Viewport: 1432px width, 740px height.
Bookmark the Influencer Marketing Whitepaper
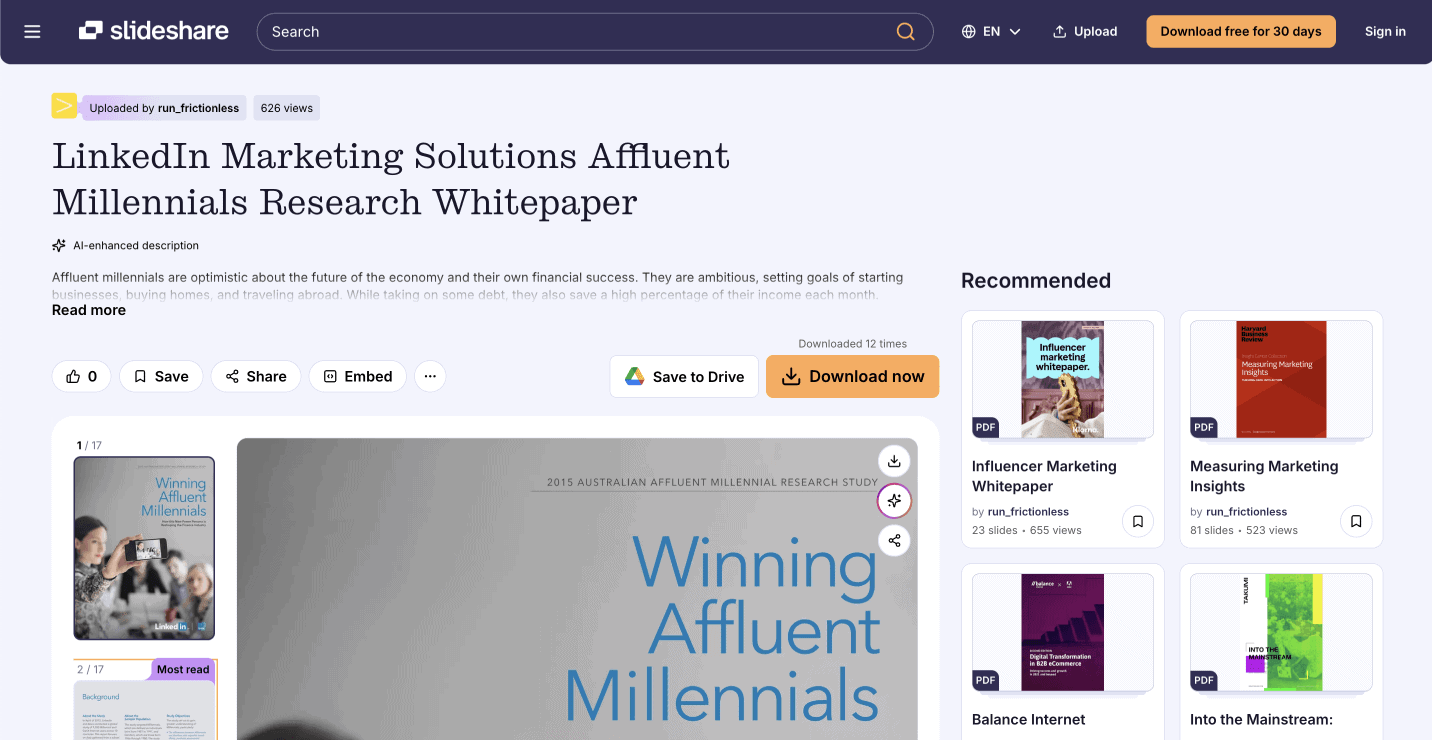pyautogui.click(x=1137, y=521)
